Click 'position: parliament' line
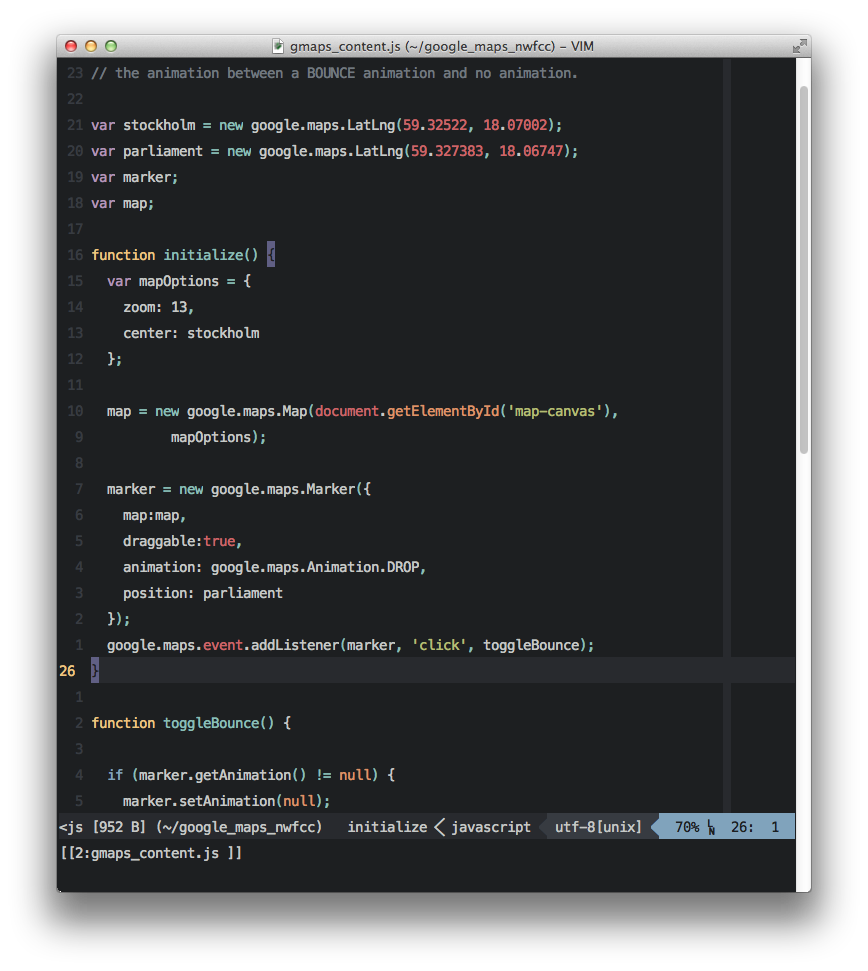 (x=202, y=593)
